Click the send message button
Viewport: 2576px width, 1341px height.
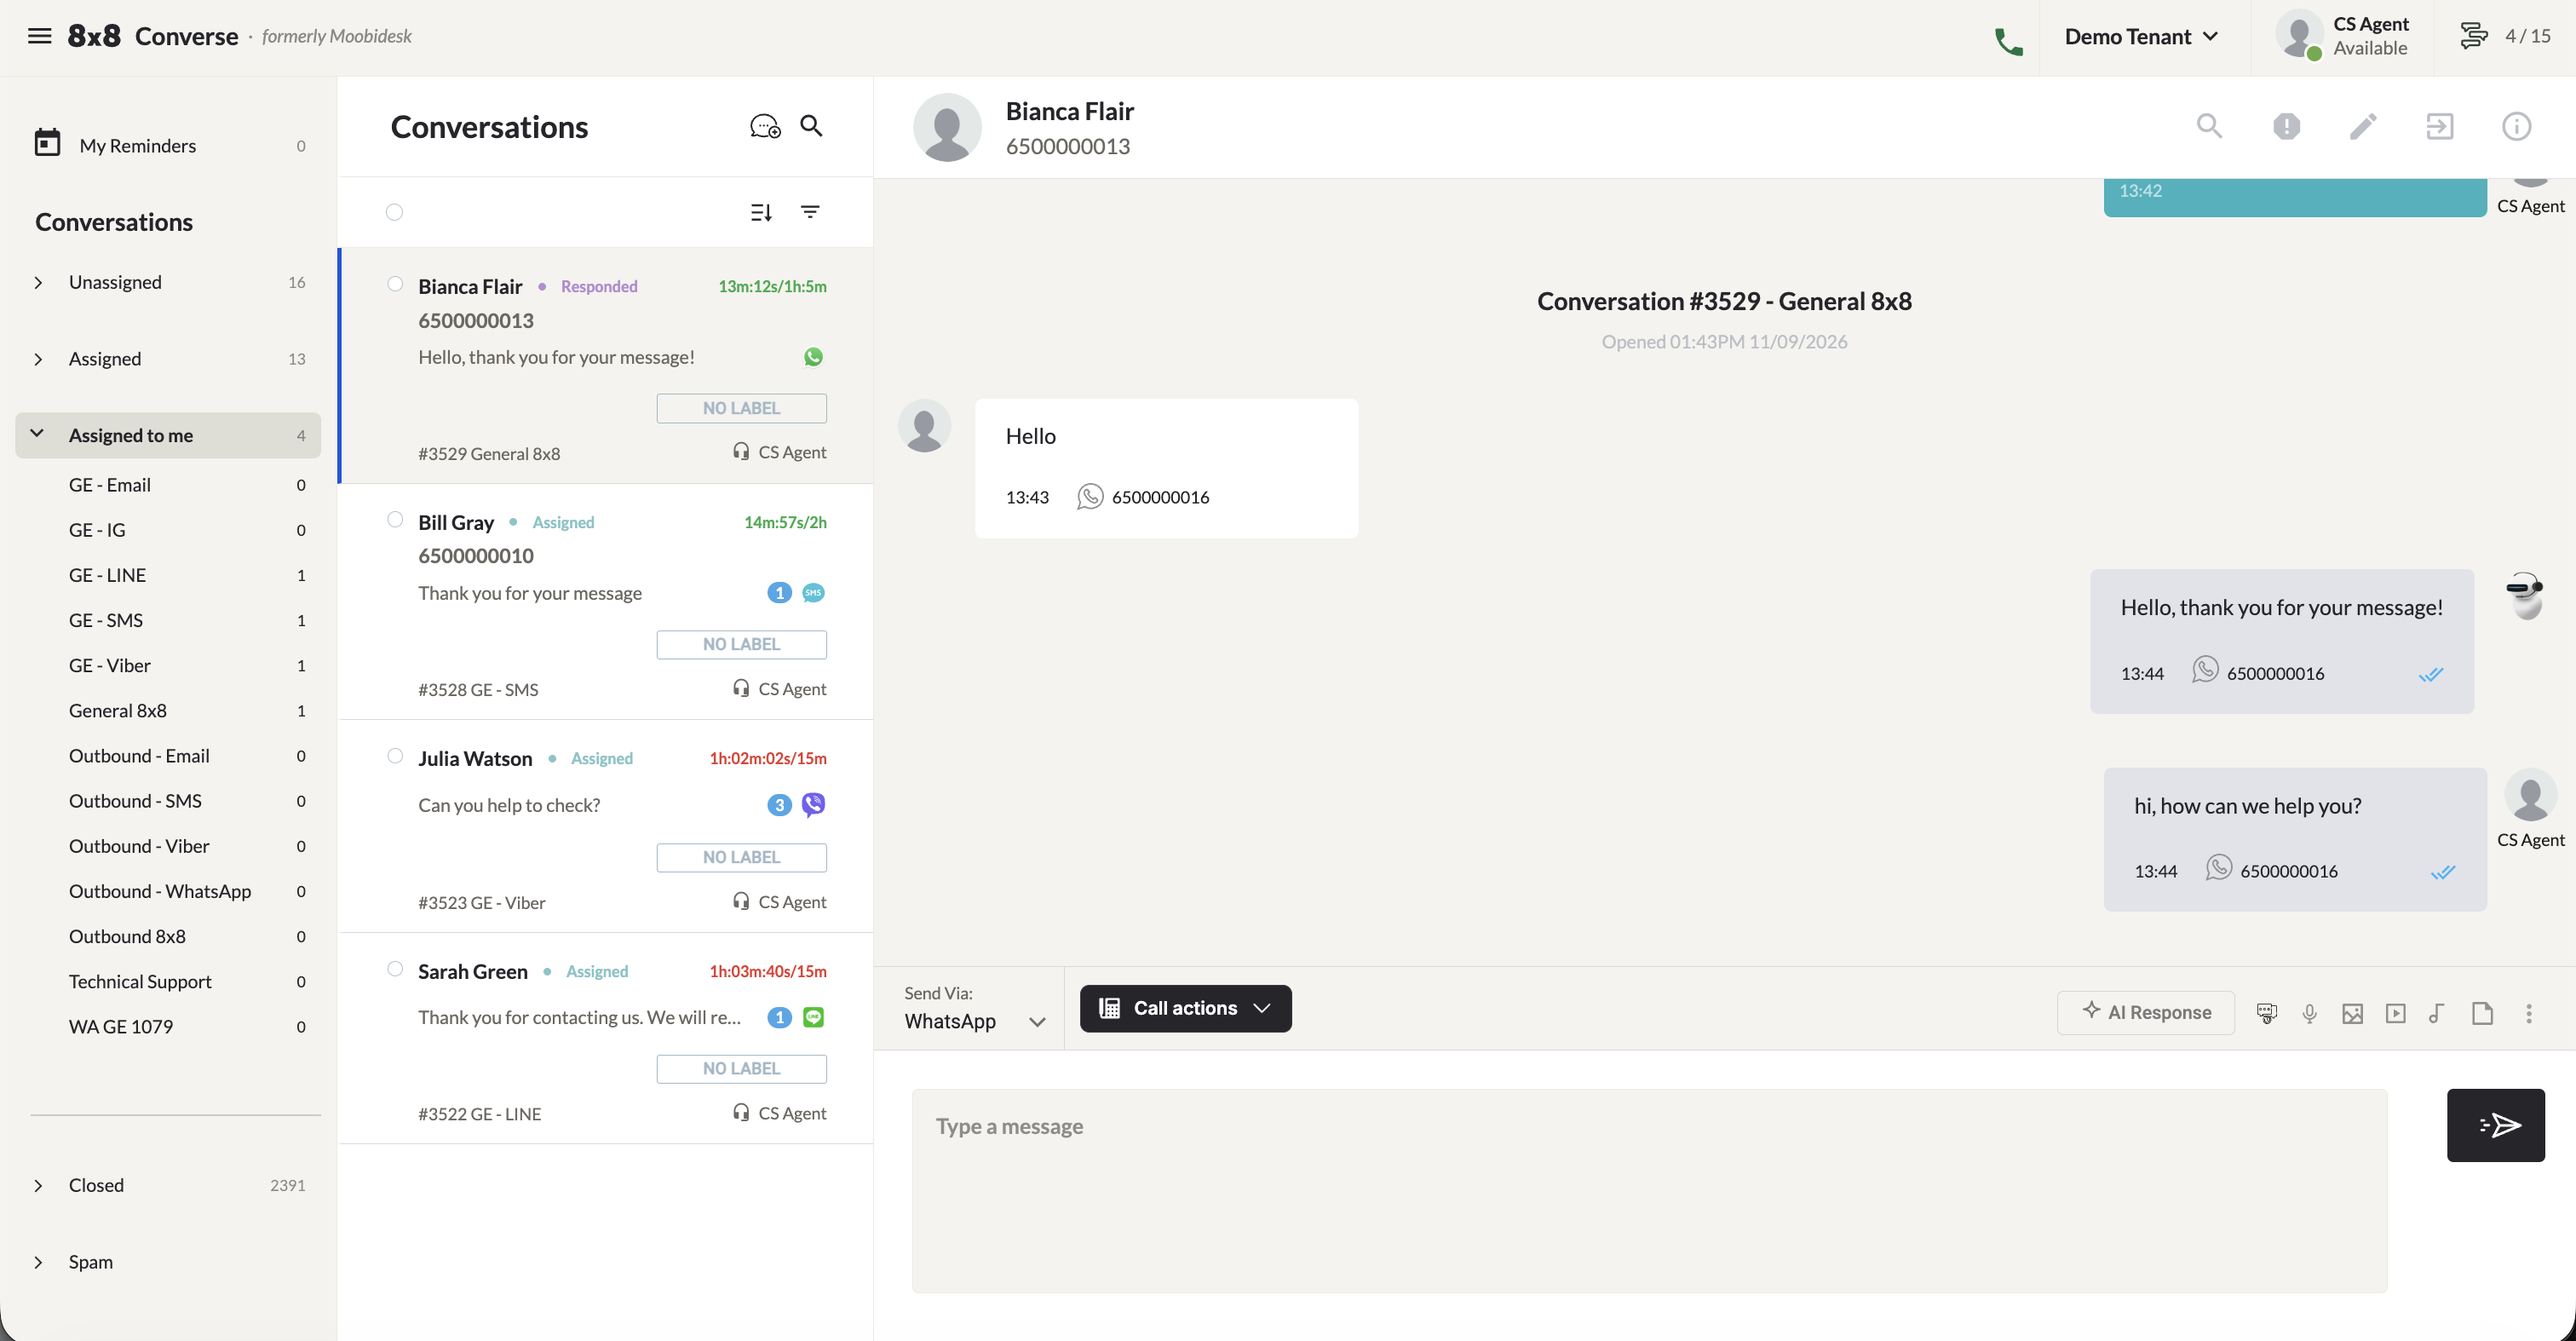(2495, 1125)
